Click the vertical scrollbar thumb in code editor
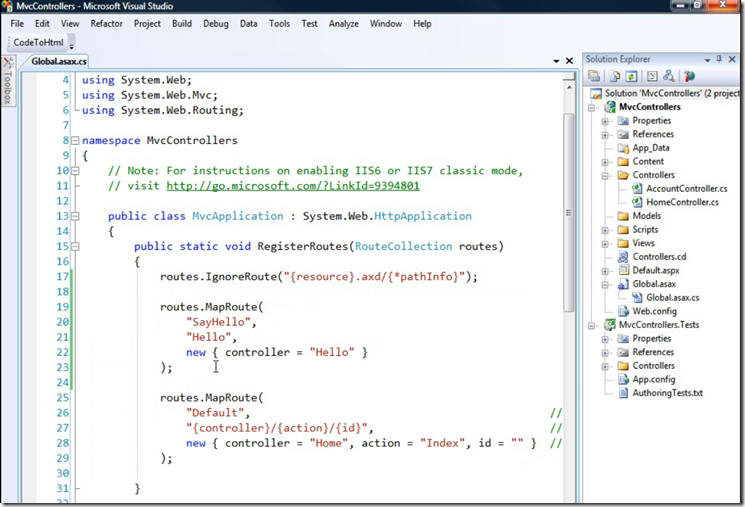The image size is (745, 507). pos(569,212)
